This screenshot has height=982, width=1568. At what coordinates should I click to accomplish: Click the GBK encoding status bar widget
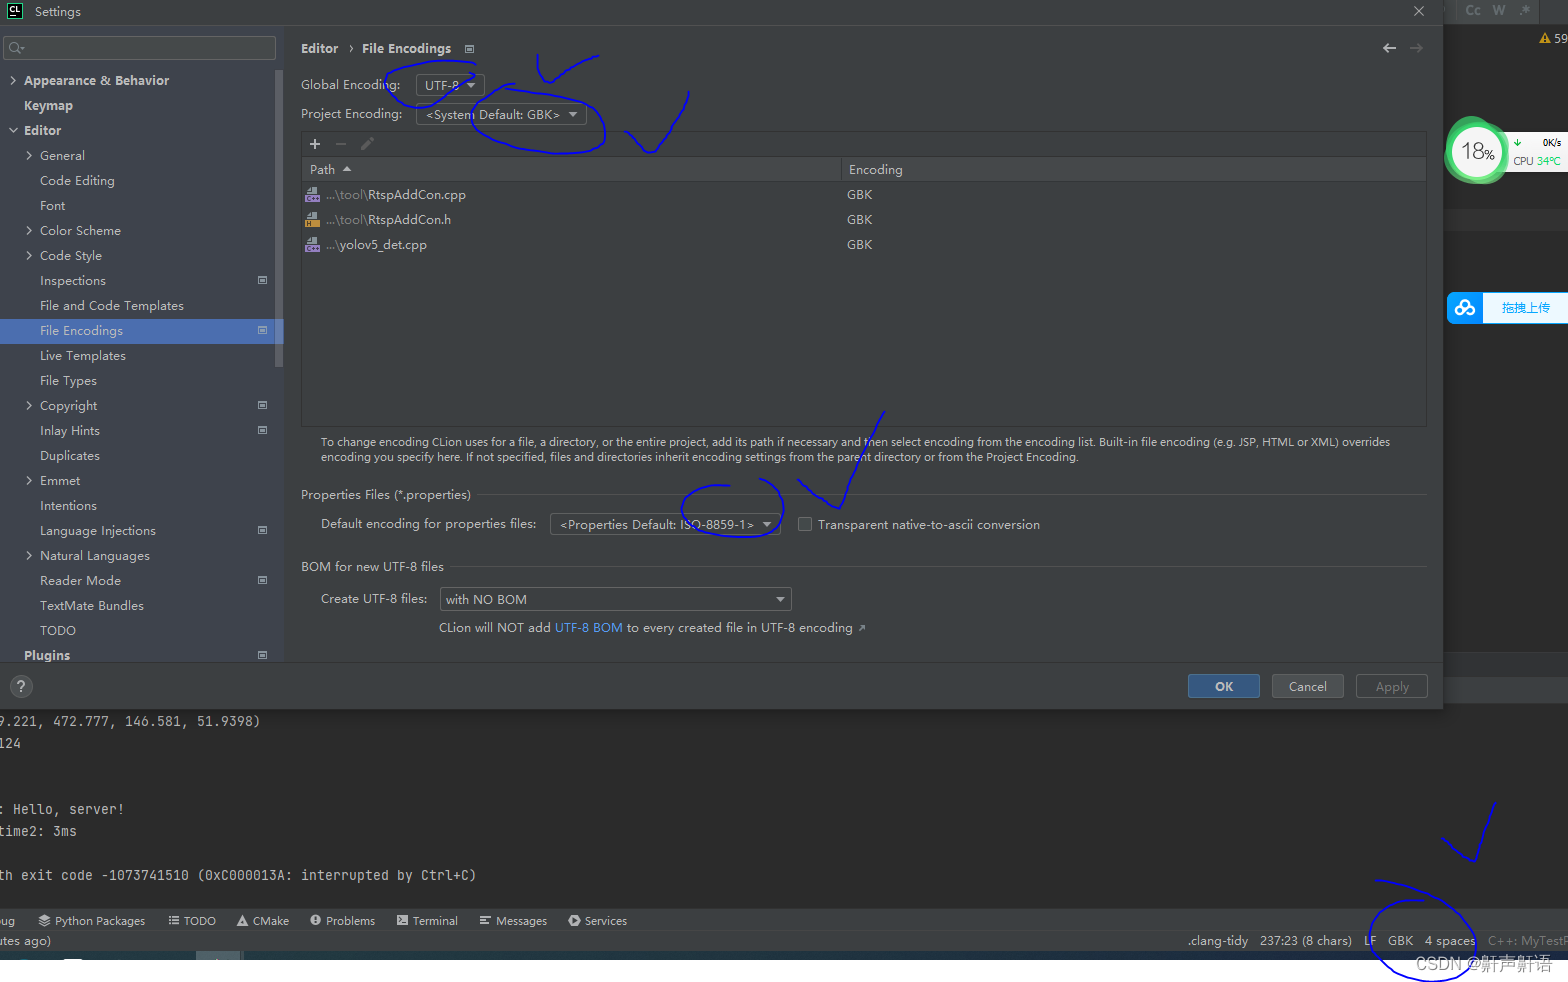click(x=1400, y=941)
